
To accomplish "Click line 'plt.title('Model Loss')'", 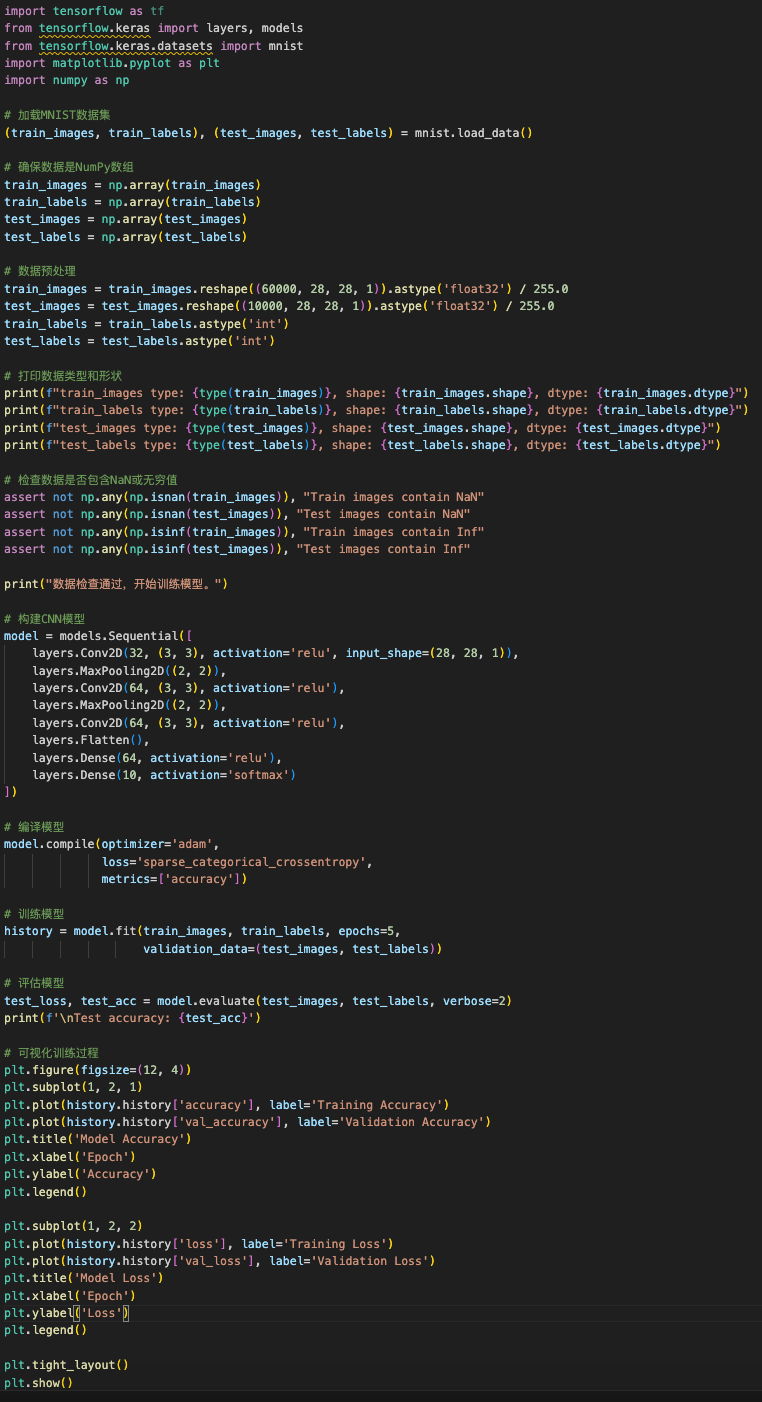I will (x=84, y=1278).
